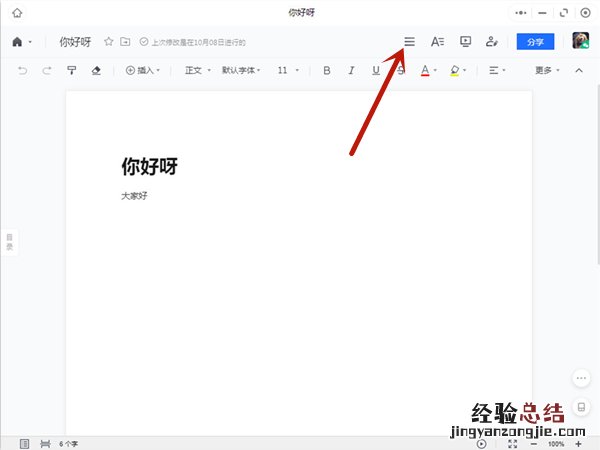The width and height of the screenshot is (600, 450).
Task: Open the text style panel icon
Action: (437, 42)
